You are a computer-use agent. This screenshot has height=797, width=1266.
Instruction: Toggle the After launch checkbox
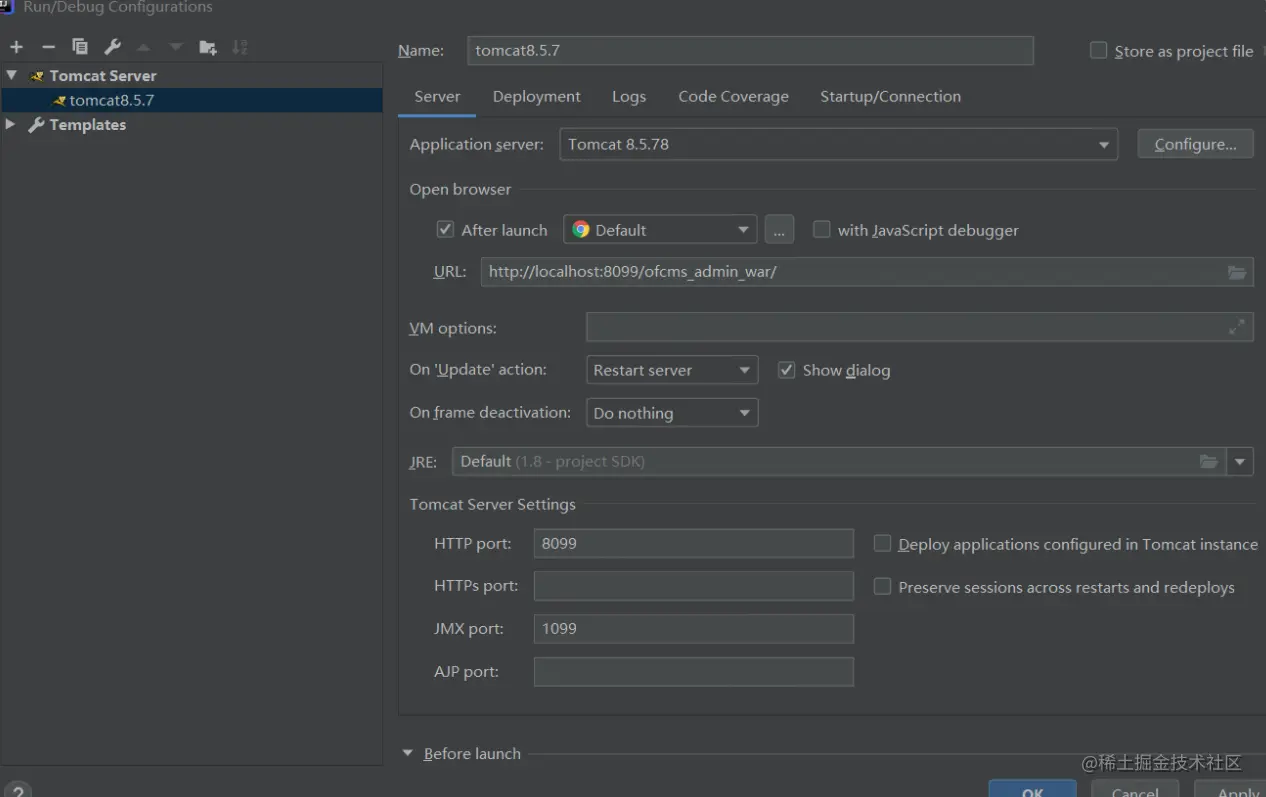click(x=446, y=229)
